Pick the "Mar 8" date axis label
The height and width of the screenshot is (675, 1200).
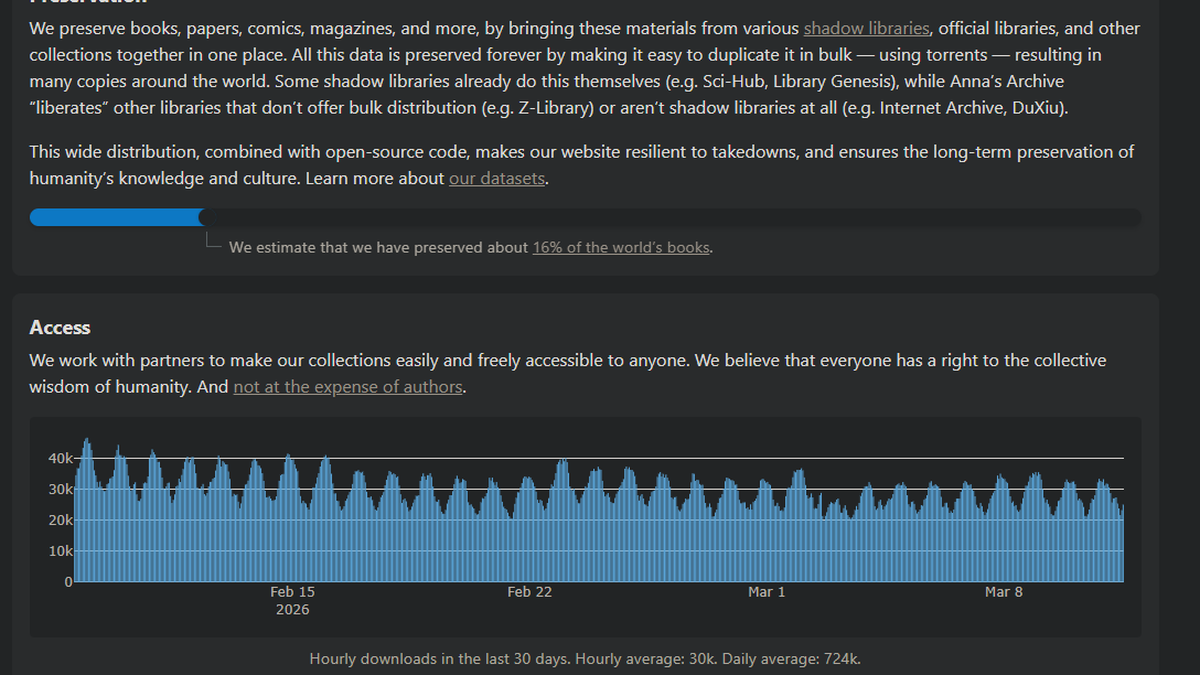coord(1003,592)
